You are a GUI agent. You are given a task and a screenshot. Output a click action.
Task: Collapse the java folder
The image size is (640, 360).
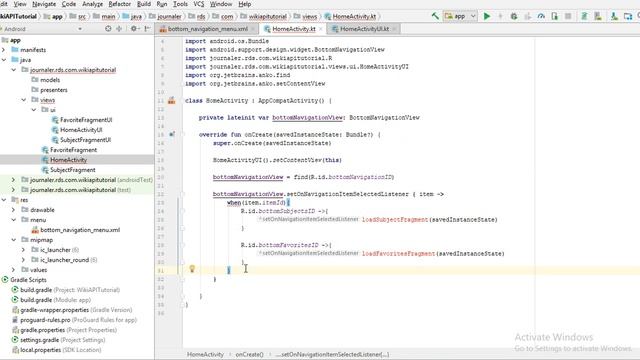point(4,60)
